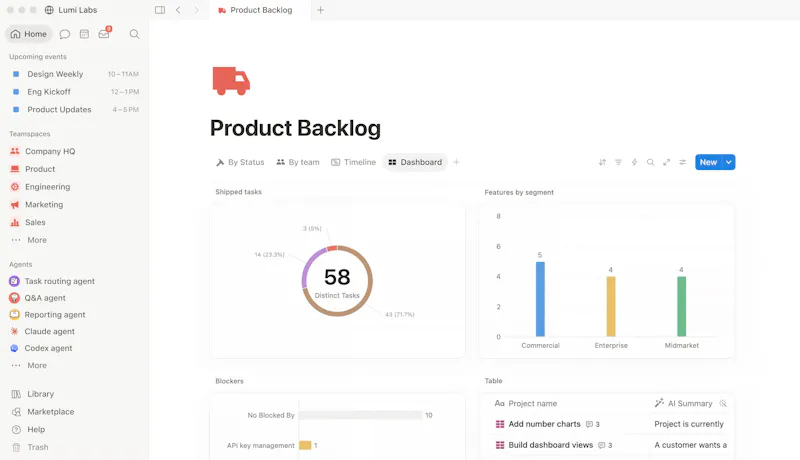
Task: Open the New button dropdown arrow
Action: point(729,162)
